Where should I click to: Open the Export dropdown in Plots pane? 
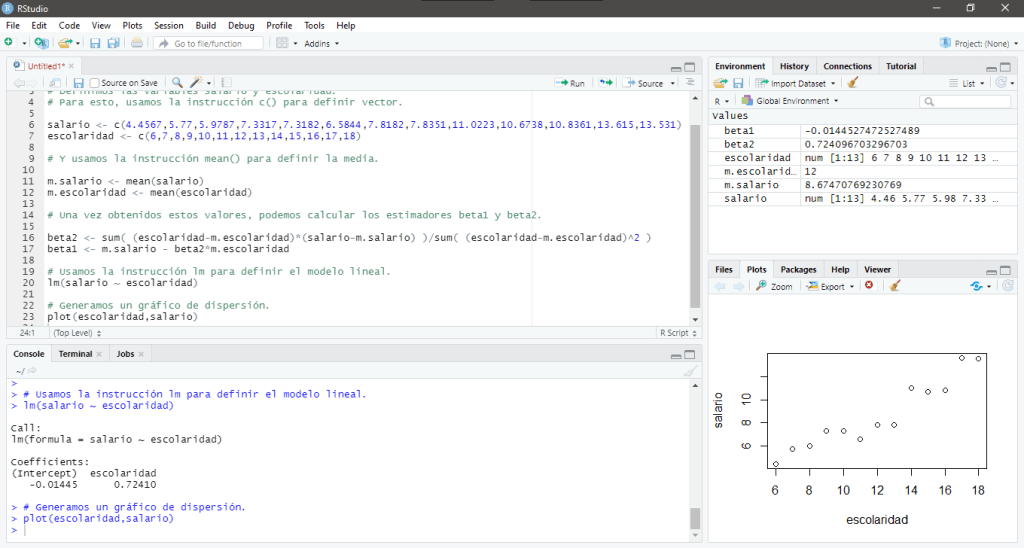pos(832,286)
